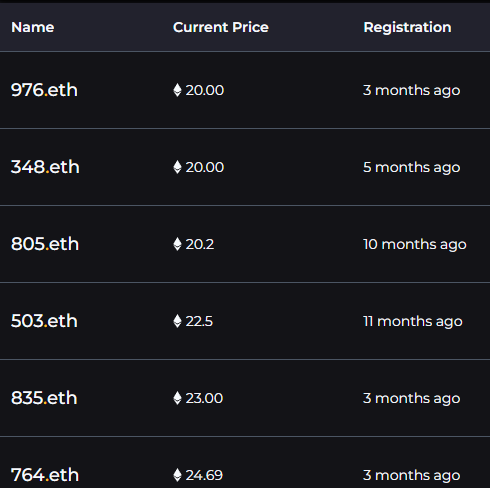Click the 24.69 price of 764.eth
This screenshot has width=490, height=488.
(204, 475)
